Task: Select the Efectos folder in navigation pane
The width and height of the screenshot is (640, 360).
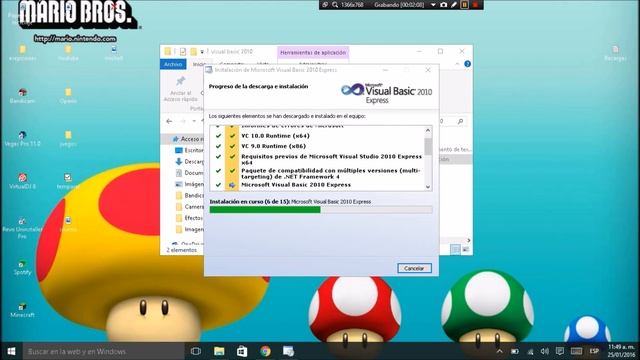Action: tap(190, 218)
